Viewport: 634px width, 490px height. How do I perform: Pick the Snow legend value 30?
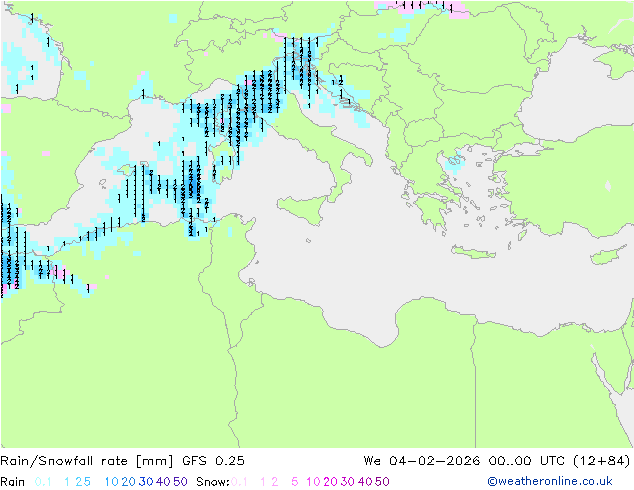pos(348,482)
